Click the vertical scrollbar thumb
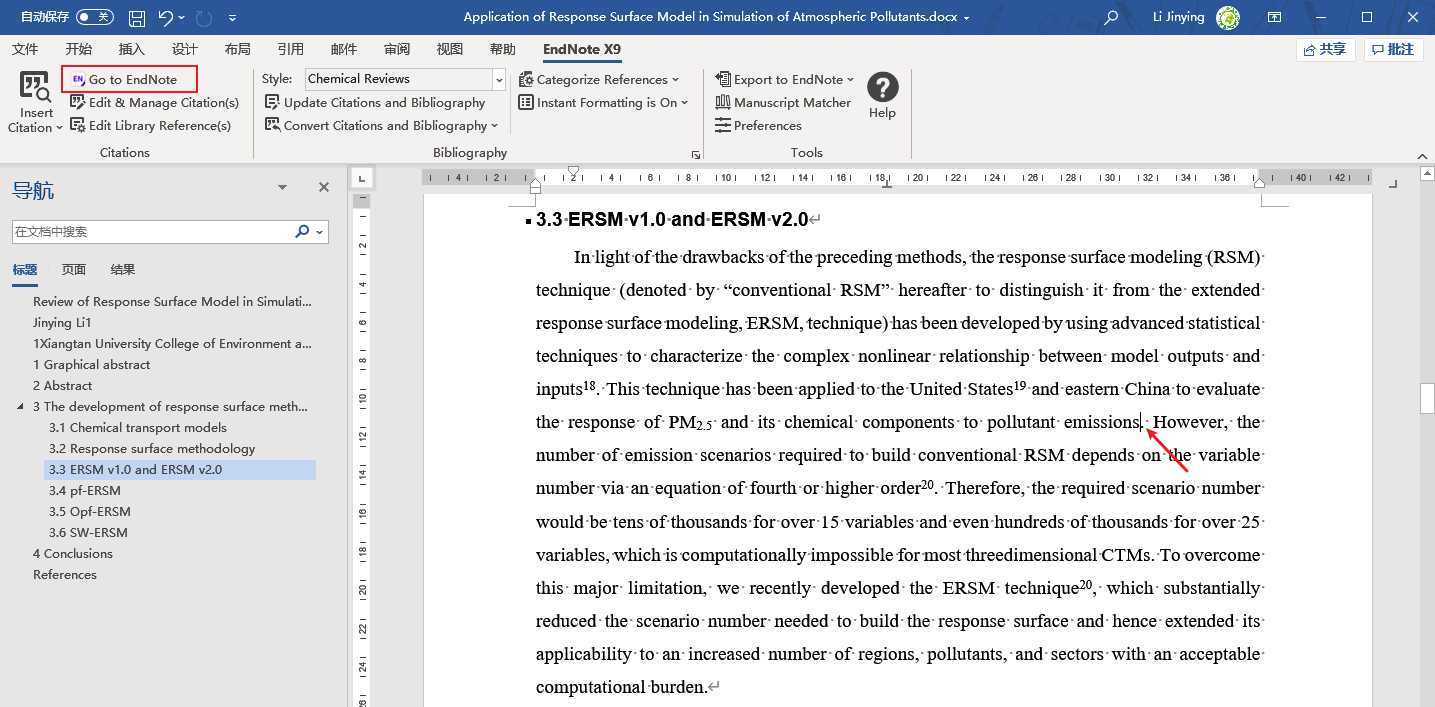Viewport: 1435px width, 707px height. pyautogui.click(x=1427, y=397)
